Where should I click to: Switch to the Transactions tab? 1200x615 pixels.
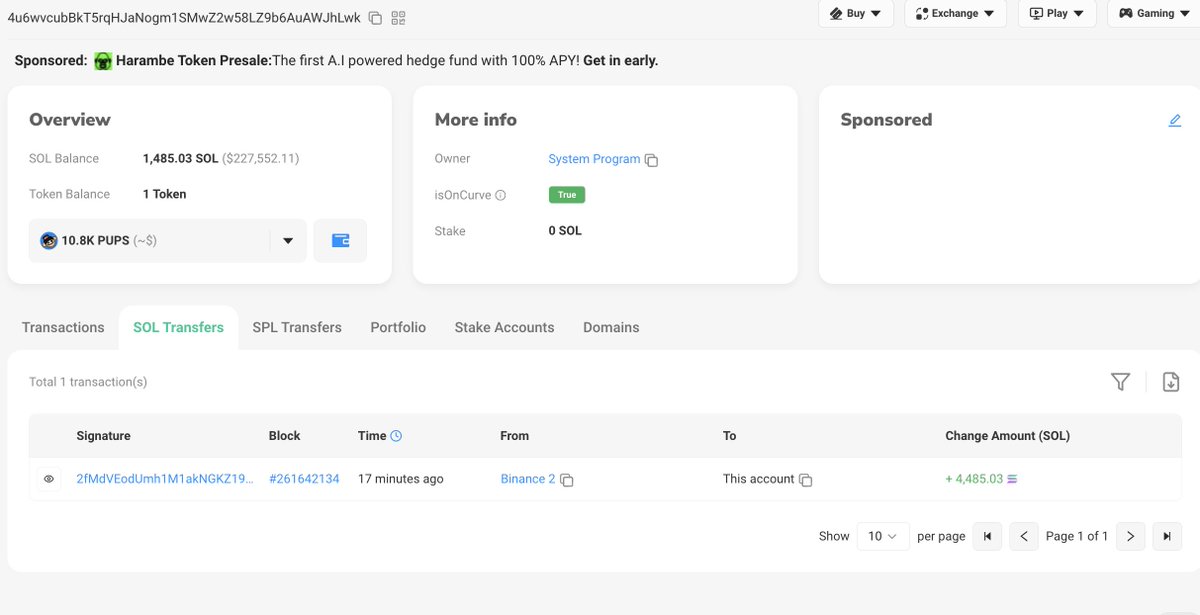tap(63, 327)
